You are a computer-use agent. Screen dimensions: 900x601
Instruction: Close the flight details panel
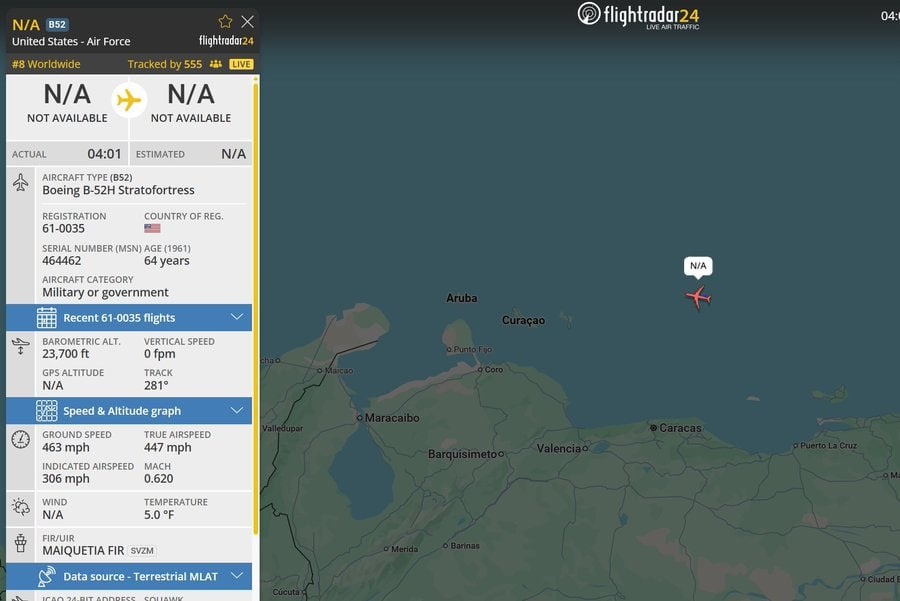click(x=247, y=22)
